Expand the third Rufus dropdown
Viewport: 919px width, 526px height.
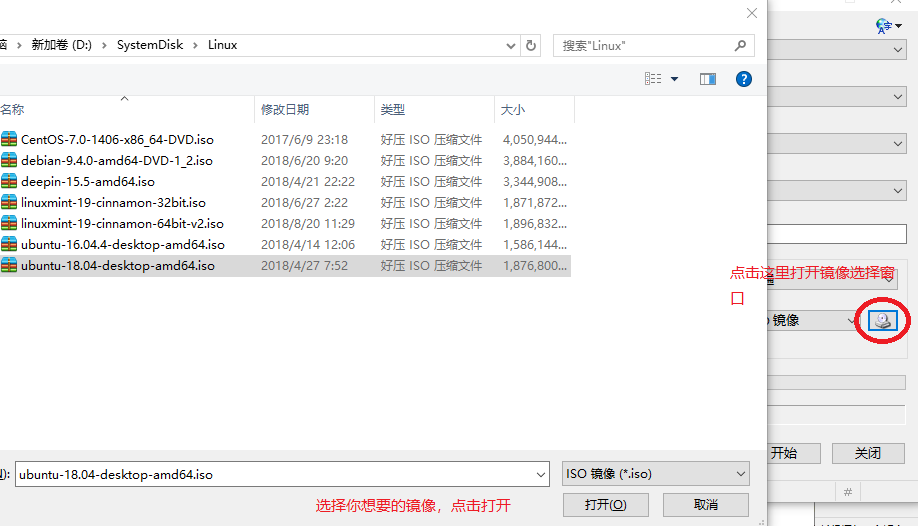(898, 144)
